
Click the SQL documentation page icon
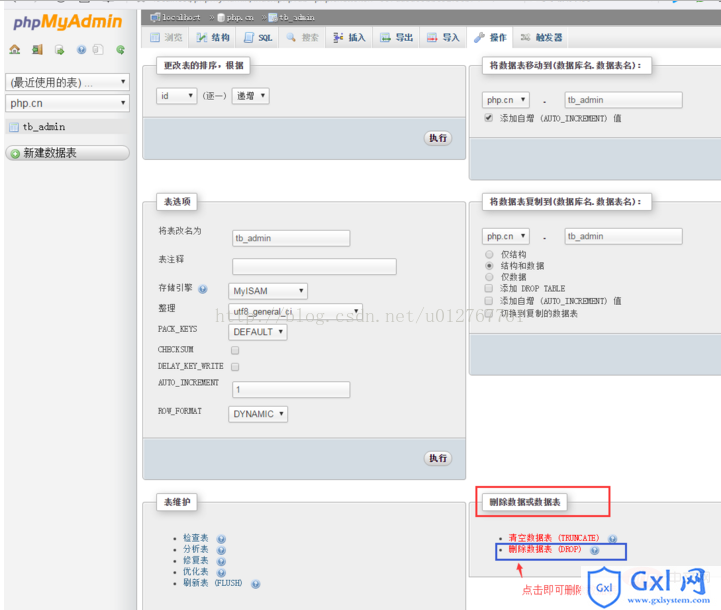pyautogui.click(x=97, y=50)
